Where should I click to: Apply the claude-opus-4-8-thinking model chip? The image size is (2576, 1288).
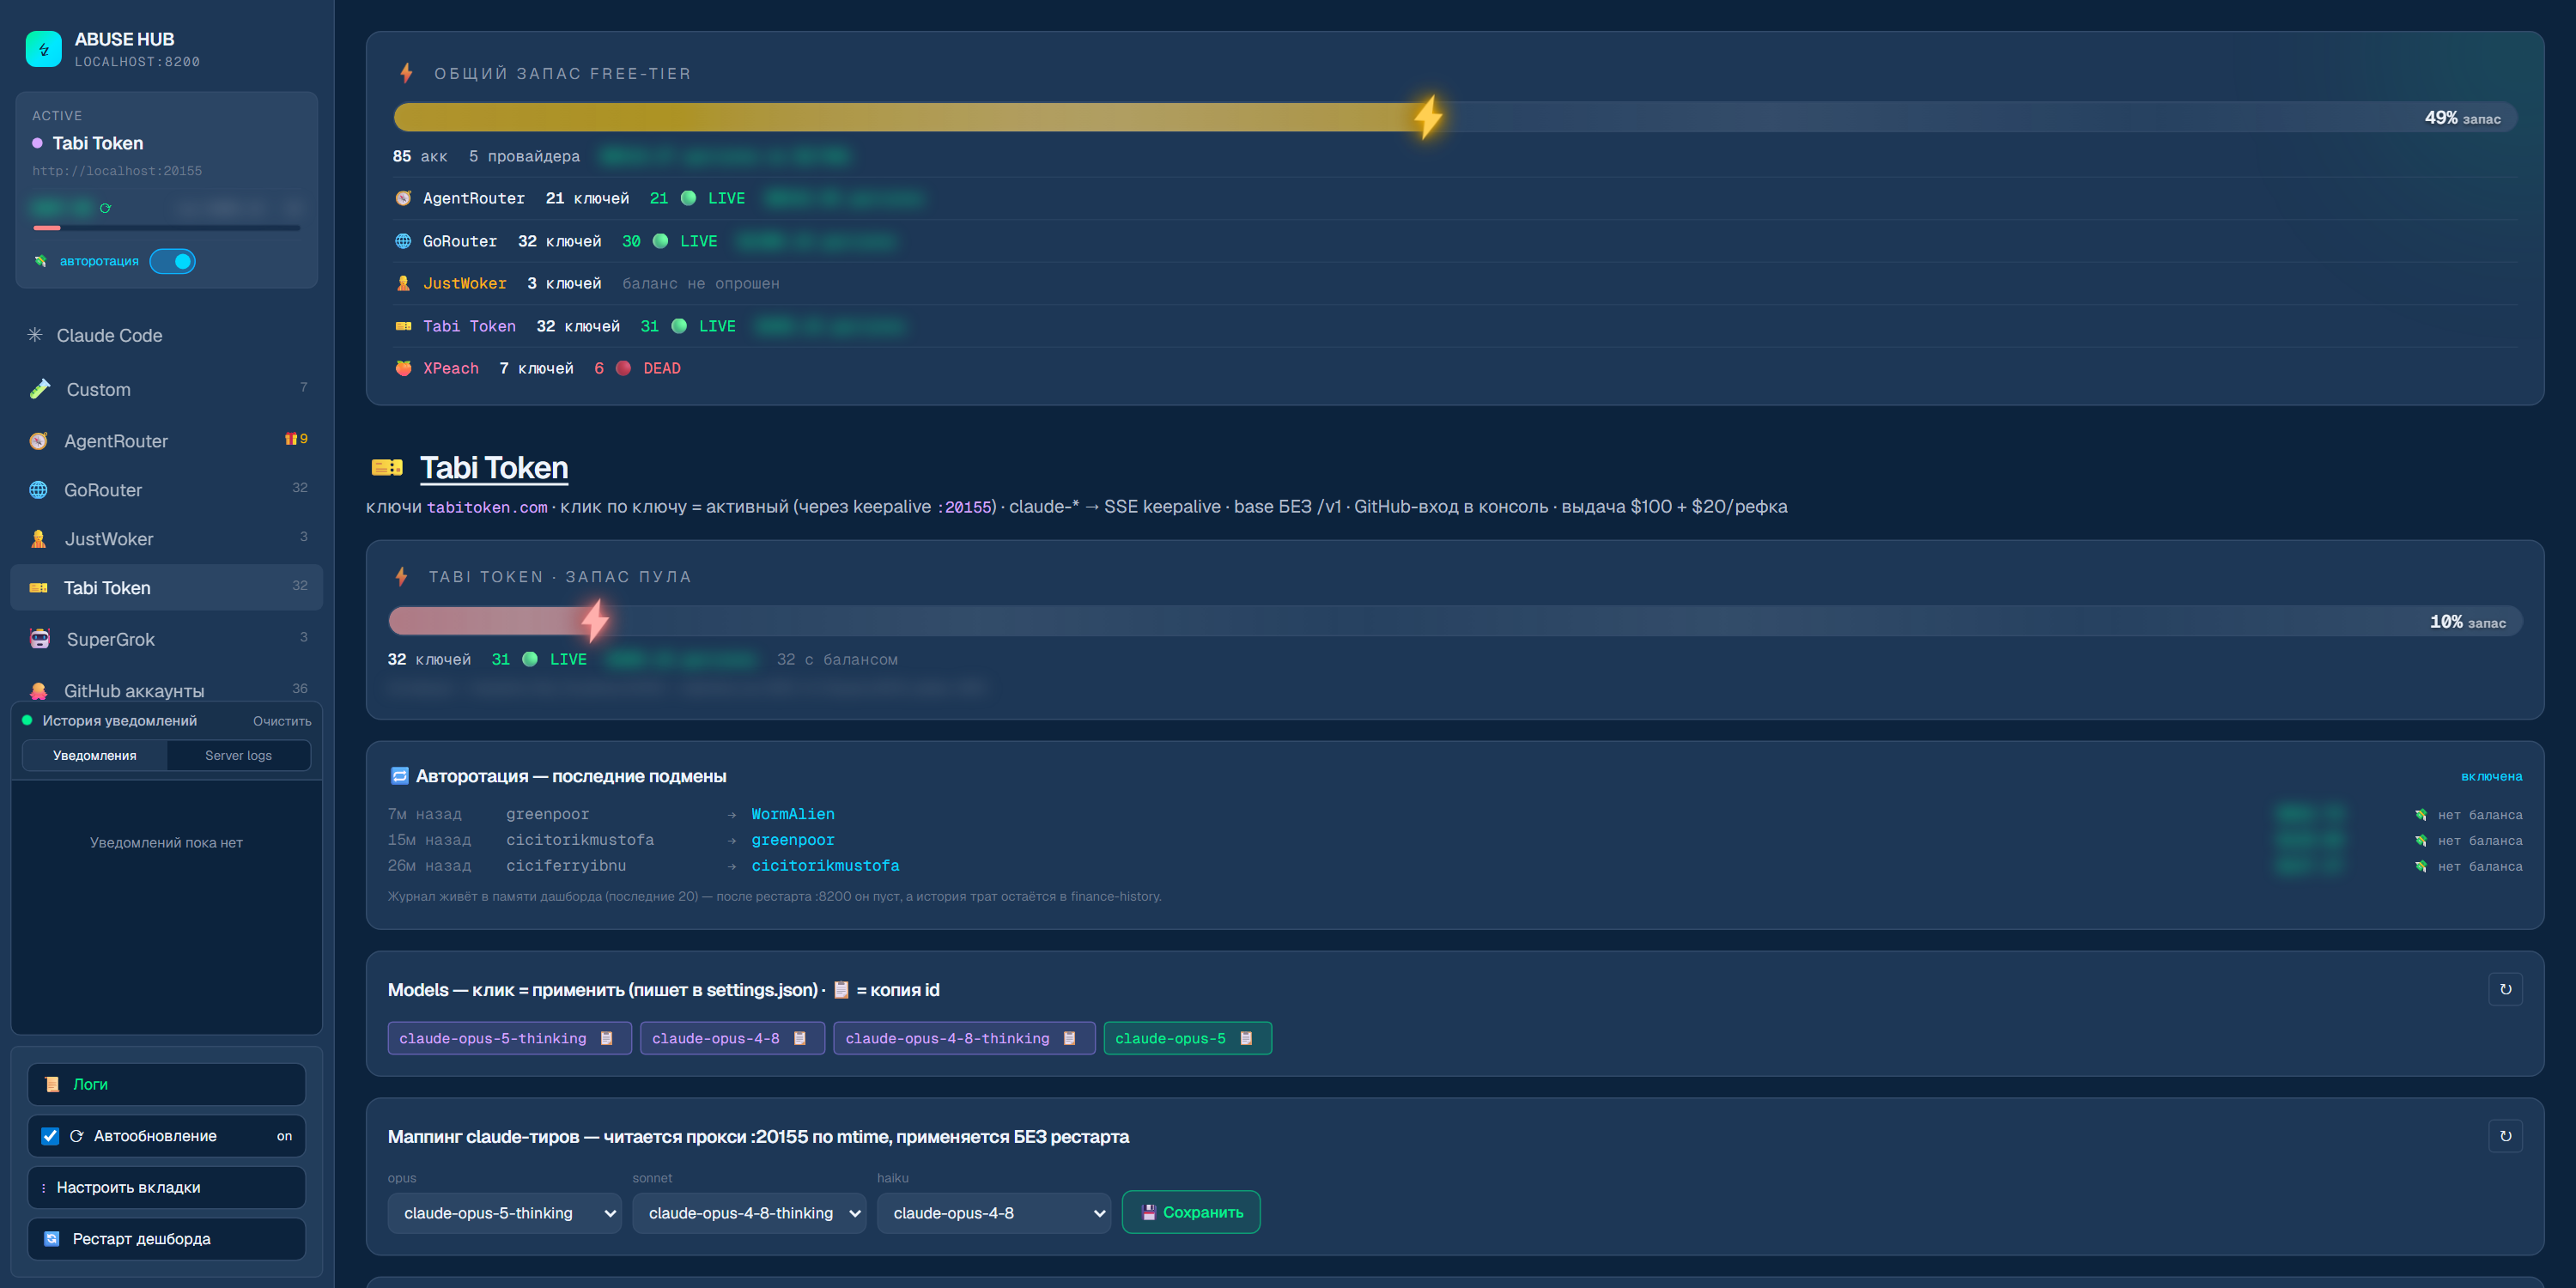(x=947, y=1039)
